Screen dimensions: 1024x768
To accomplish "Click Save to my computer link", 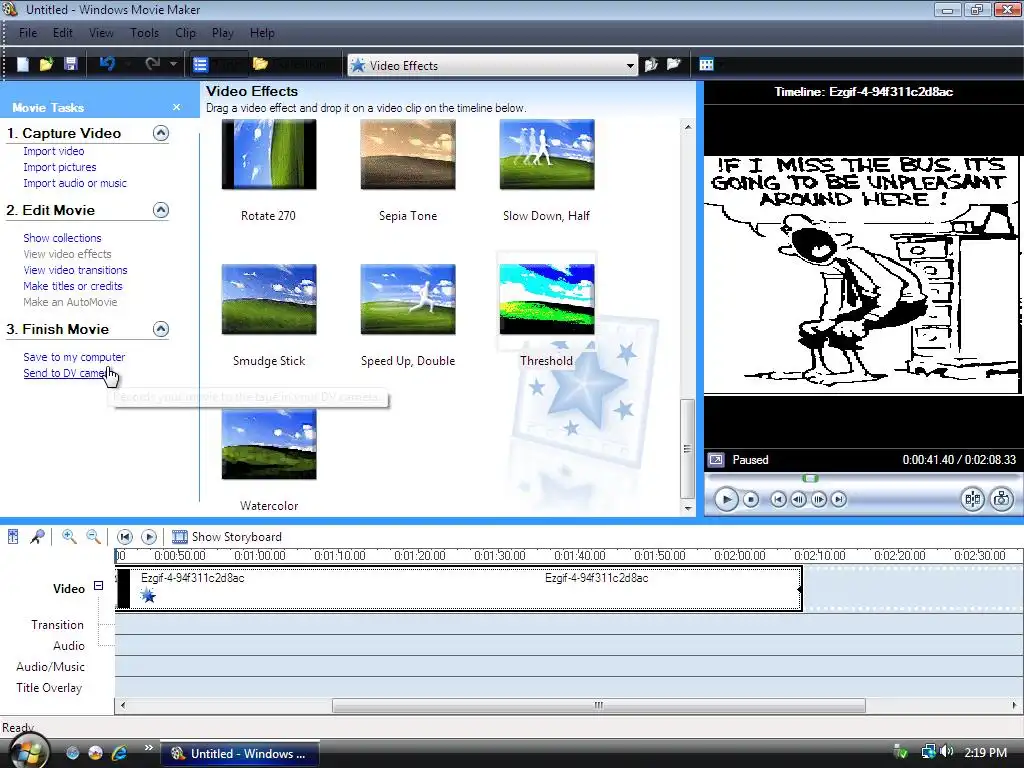I will [74, 357].
